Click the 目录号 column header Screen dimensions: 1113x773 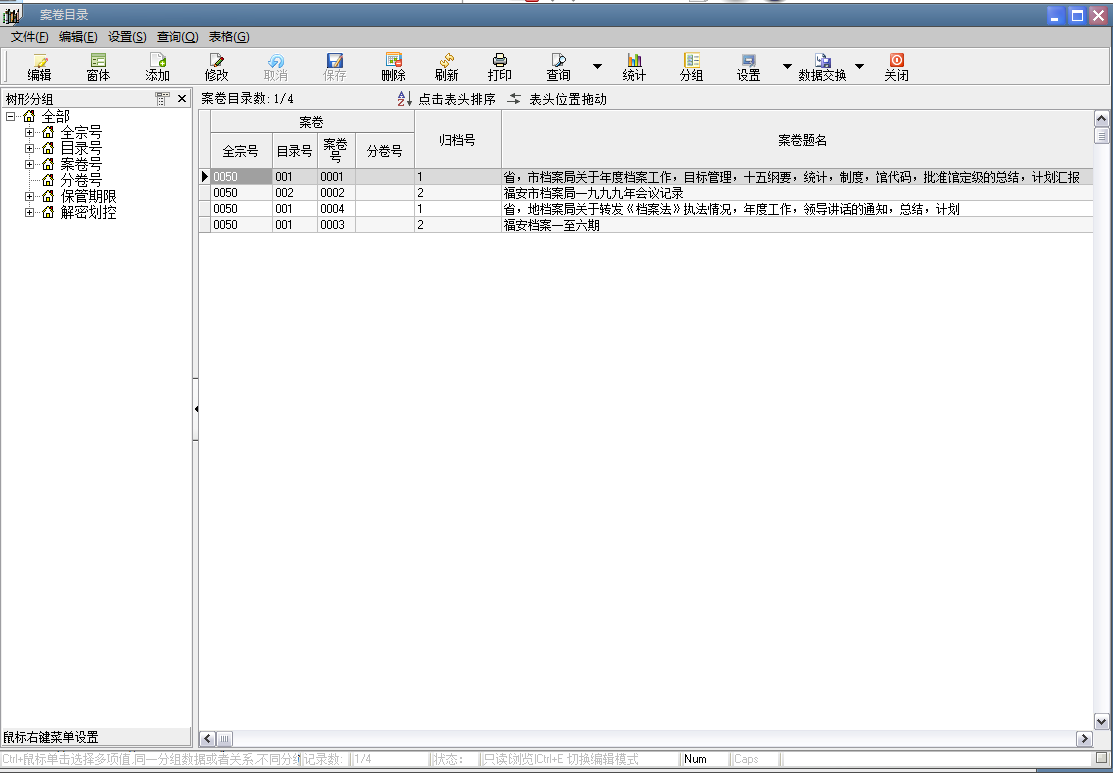(295, 151)
